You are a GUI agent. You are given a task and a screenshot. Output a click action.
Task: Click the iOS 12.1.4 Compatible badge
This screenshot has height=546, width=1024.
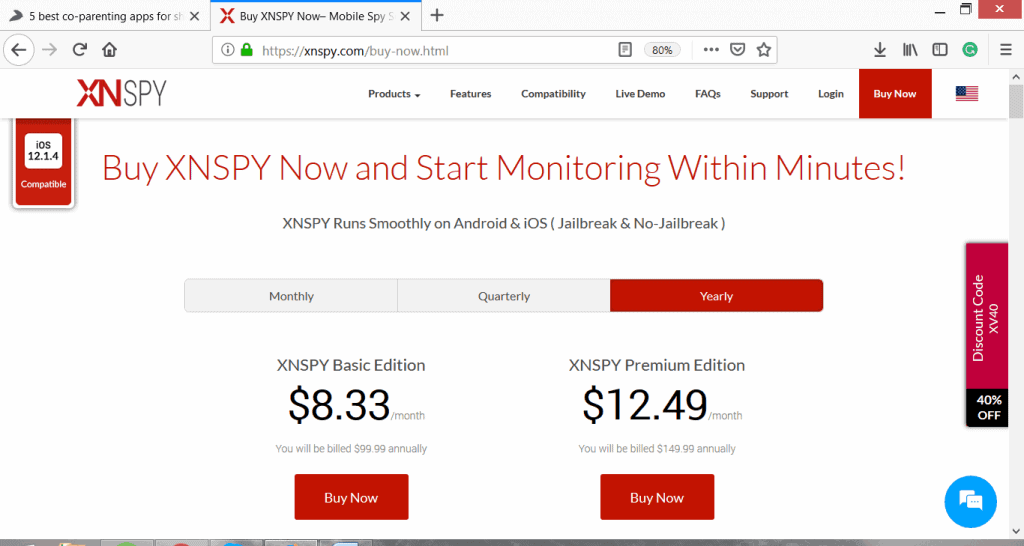click(43, 162)
